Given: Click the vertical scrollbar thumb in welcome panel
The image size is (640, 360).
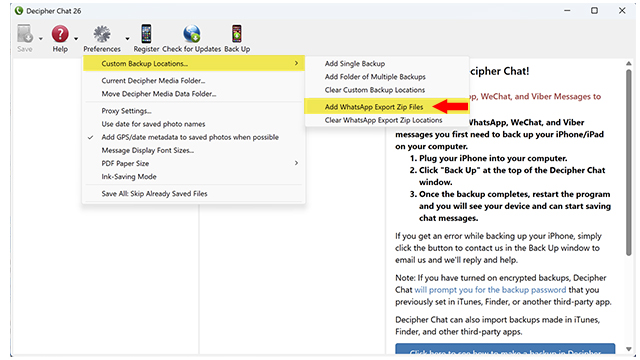Looking at the screenshot, I should (629, 162).
